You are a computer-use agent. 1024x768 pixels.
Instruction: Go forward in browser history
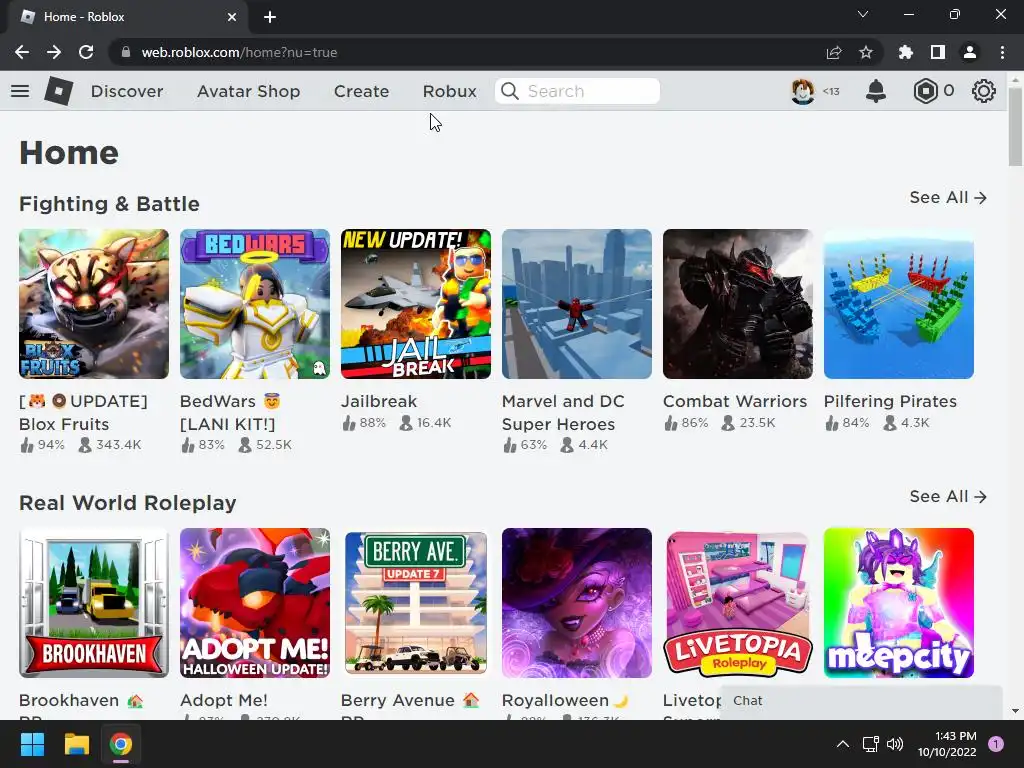(x=54, y=52)
